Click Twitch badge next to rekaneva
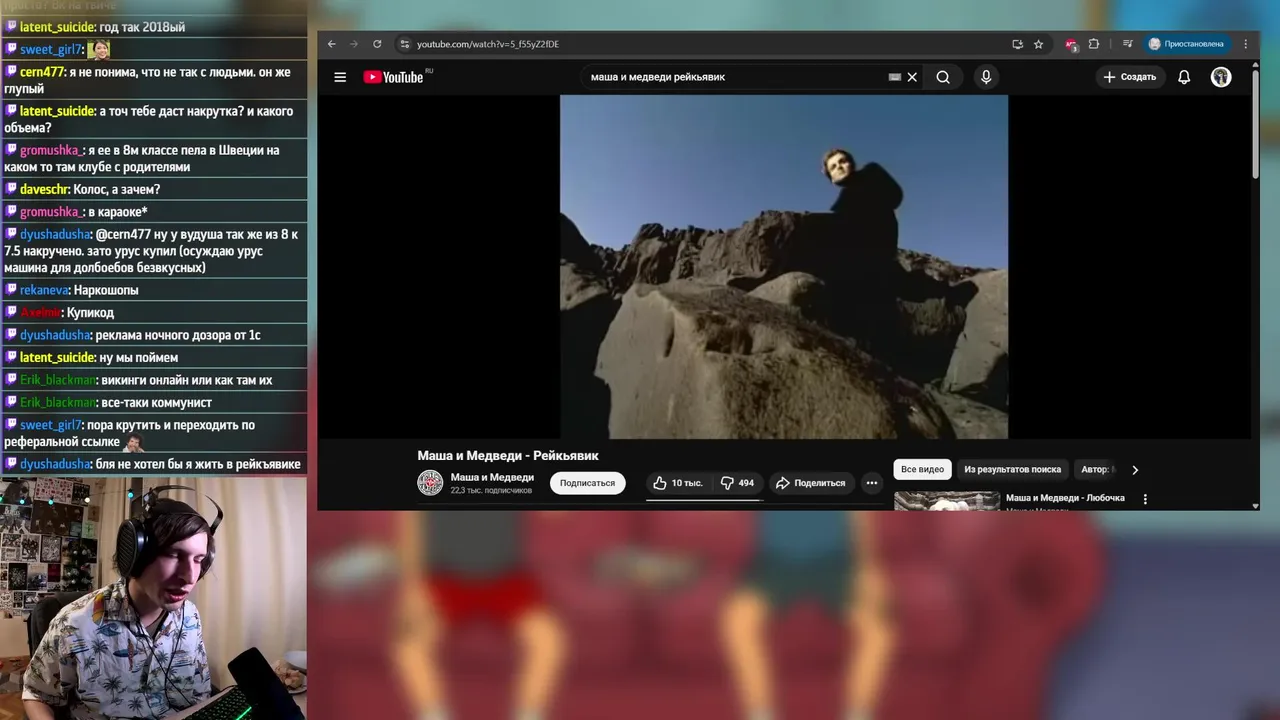Image resolution: width=1280 pixels, height=720 pixels. 11,290
